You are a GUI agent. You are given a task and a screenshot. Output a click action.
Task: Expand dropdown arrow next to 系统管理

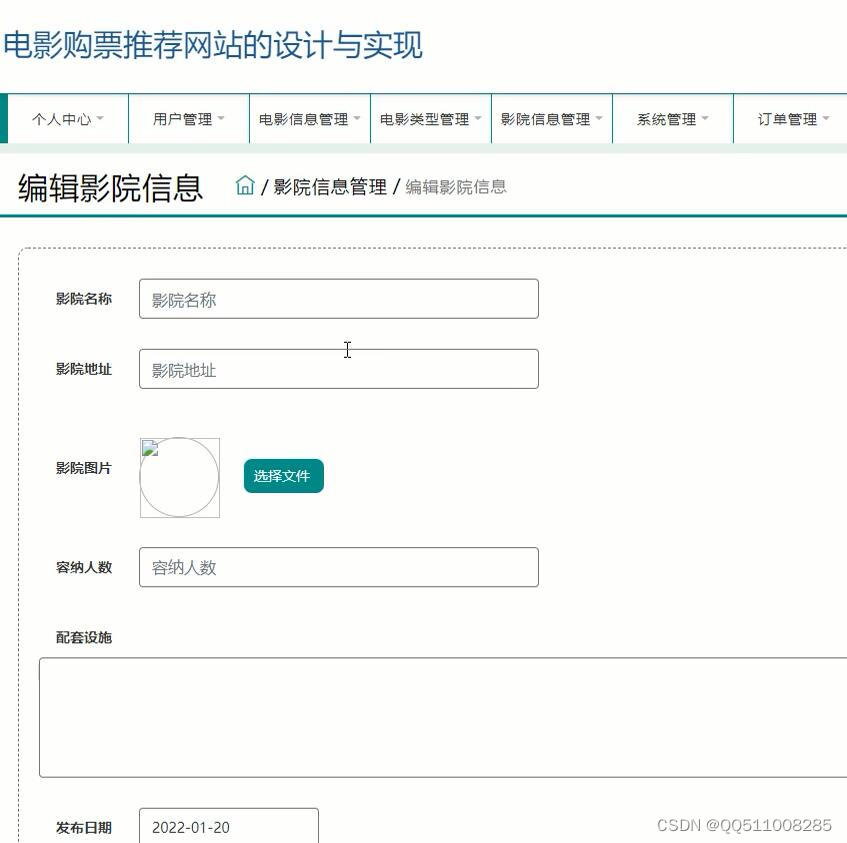click(705, 118)
